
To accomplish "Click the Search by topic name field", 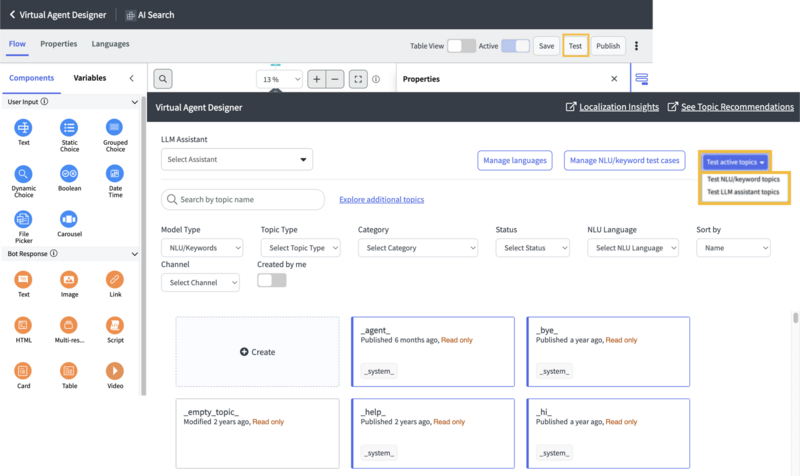I will 243,199.
